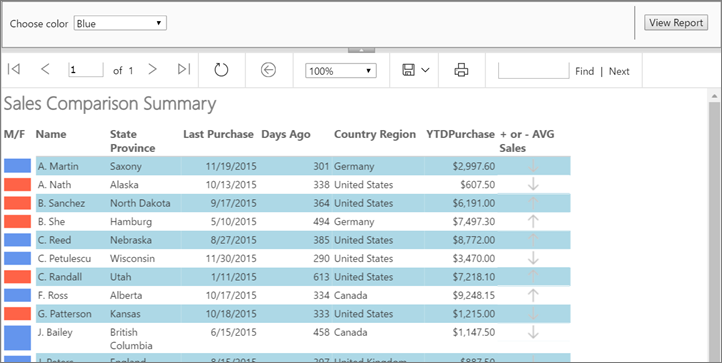This screenshot has width=722, height=363.
Task: Click up arrow in C. Reed row
Action: click(533, 240)
